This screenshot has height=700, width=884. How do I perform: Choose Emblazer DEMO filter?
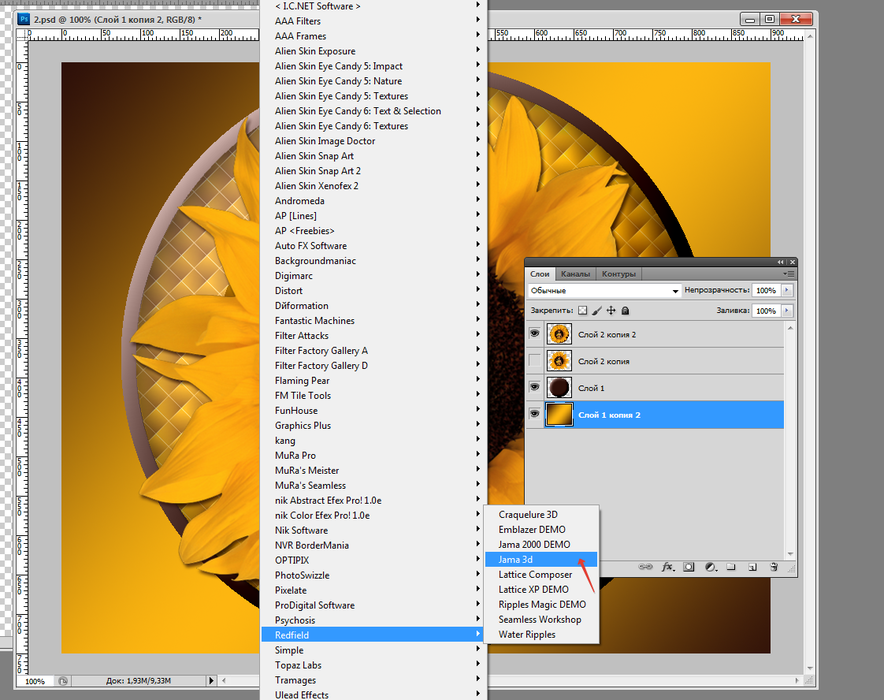click(x=541, y=529)
